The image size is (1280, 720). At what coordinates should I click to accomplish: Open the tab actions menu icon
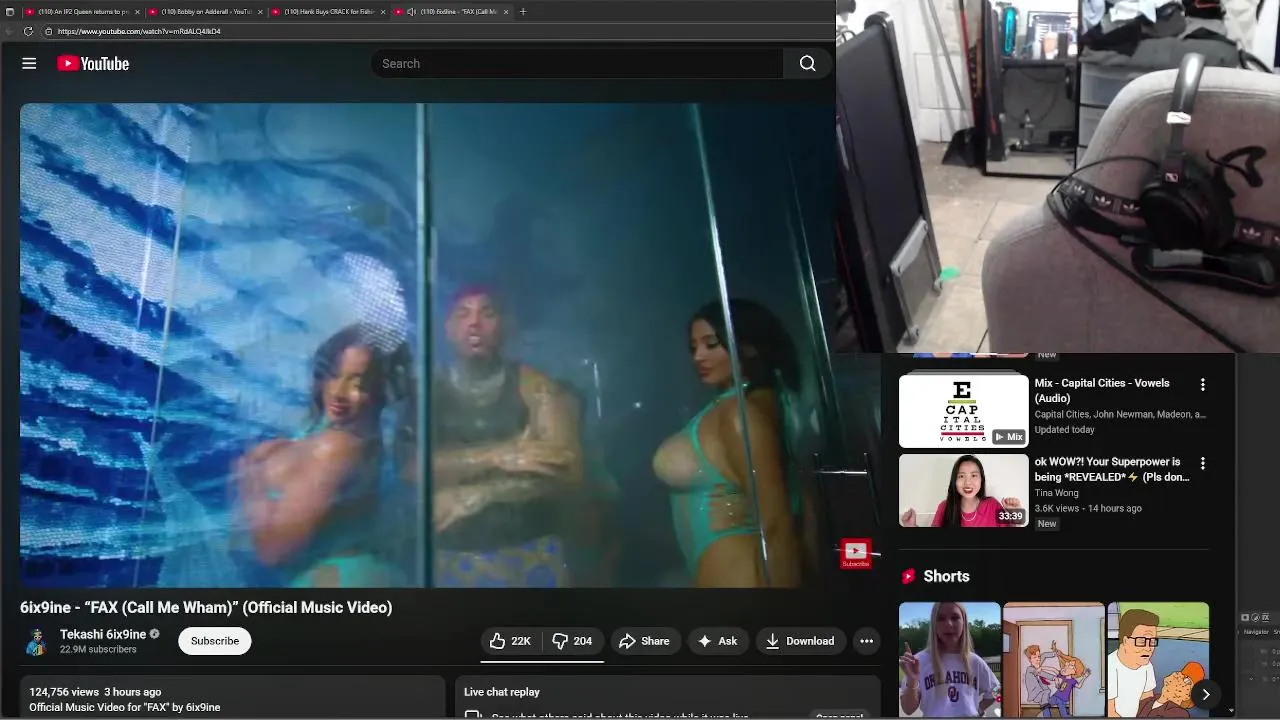click(10, 12)
